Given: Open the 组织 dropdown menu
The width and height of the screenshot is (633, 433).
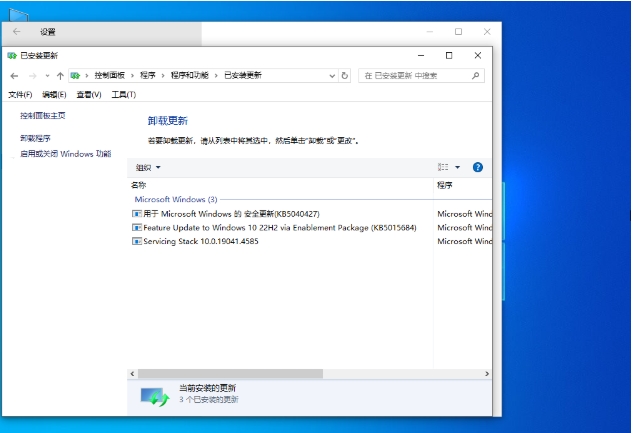Looking at the screenshot, I should (x=148, y=167).
